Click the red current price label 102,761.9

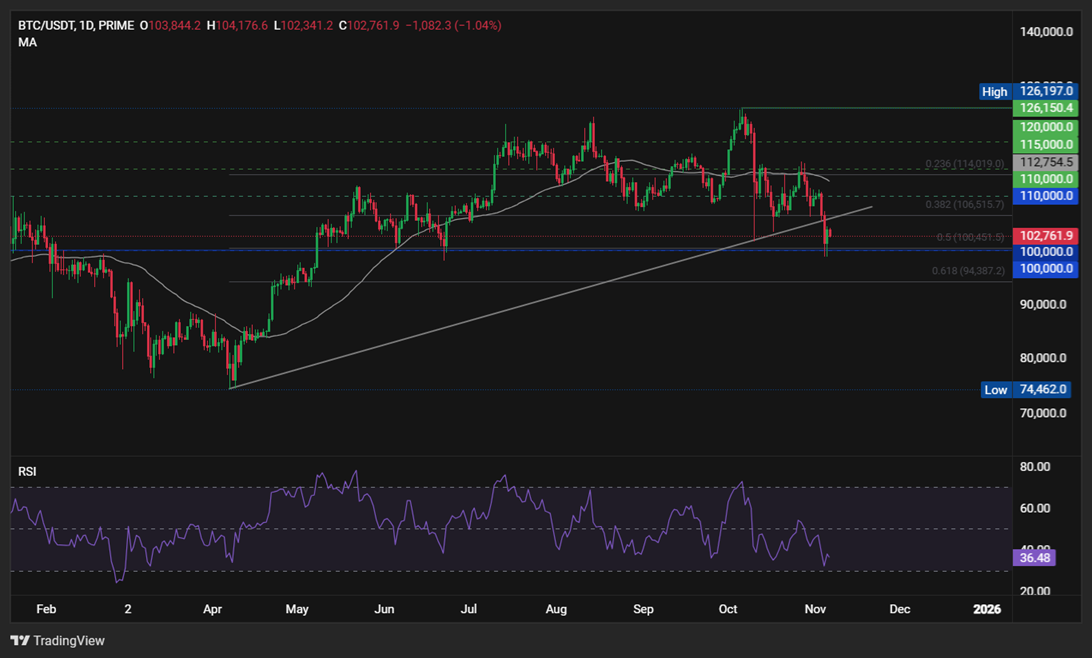(1046, 235)
